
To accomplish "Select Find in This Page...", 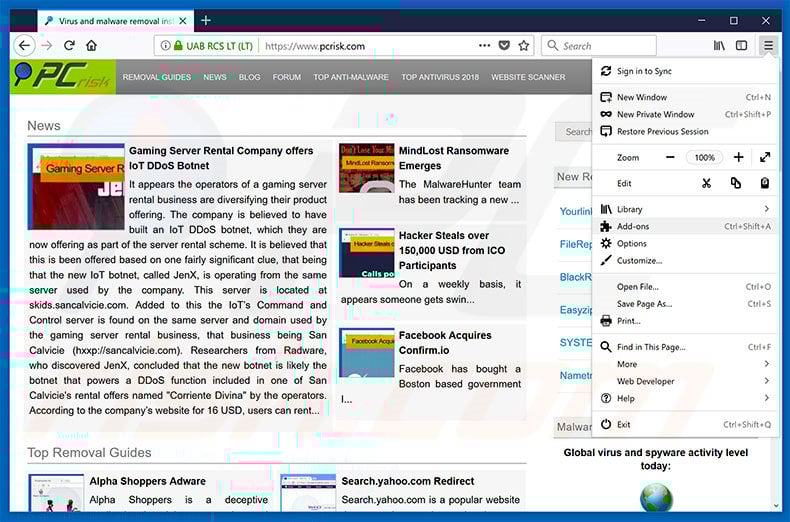I will click(684, 347).
